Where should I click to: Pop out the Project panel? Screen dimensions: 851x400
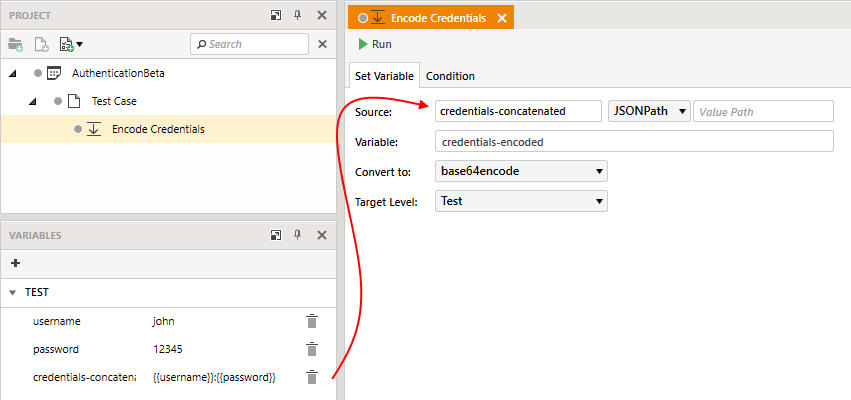tap(276, 15)
